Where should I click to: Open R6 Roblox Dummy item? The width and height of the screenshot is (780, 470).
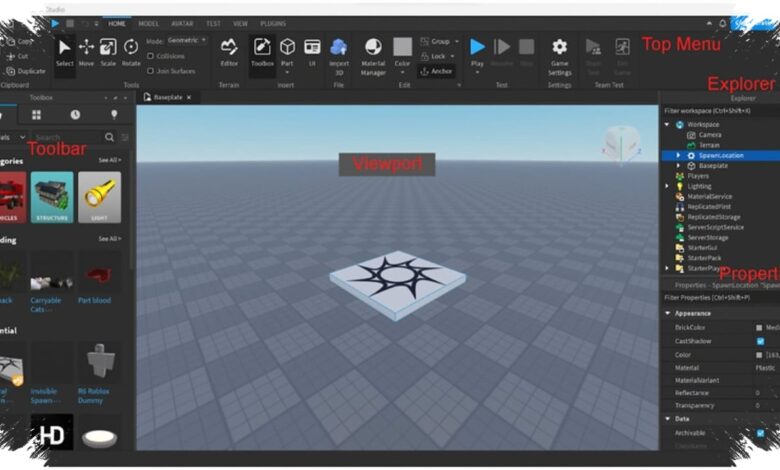click(x=99, y=373)
